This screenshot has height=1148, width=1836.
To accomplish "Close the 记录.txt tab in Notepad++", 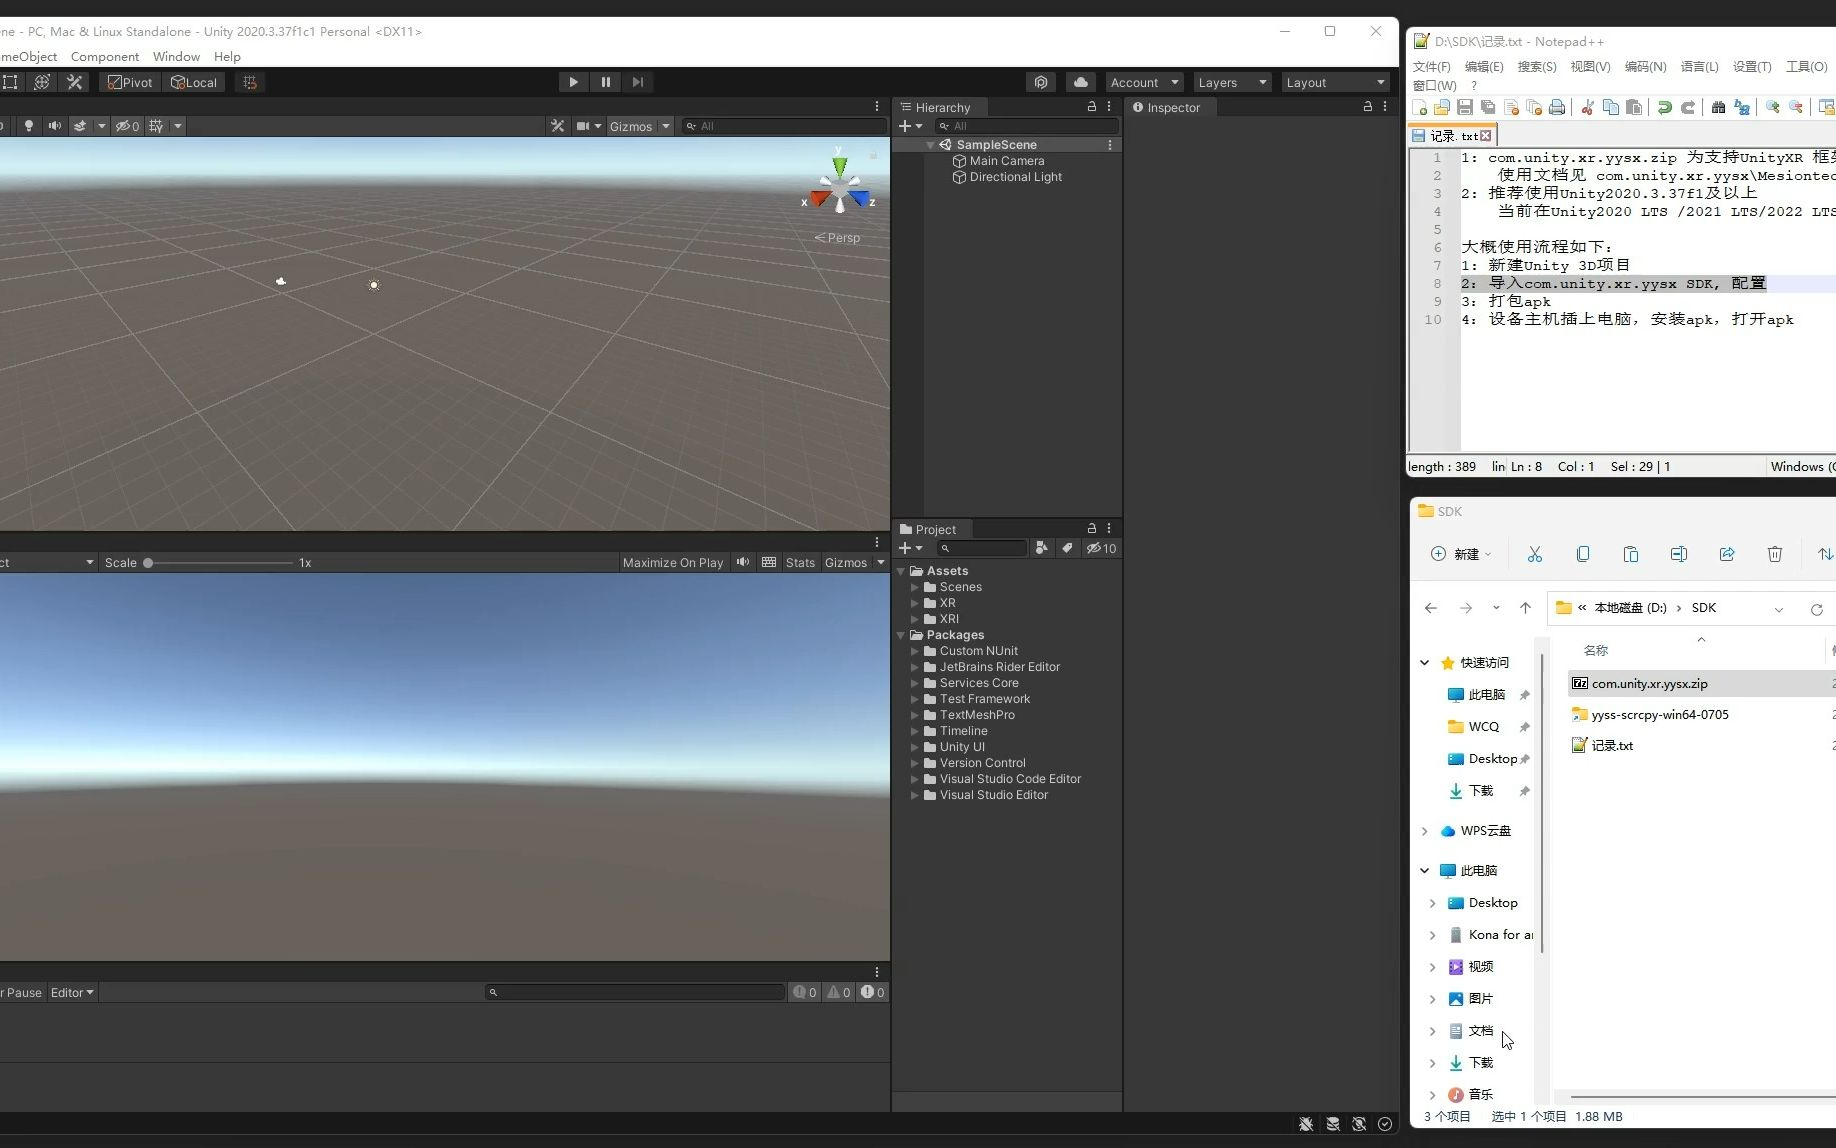I will pyautogui.click(x=1486, y=136).
